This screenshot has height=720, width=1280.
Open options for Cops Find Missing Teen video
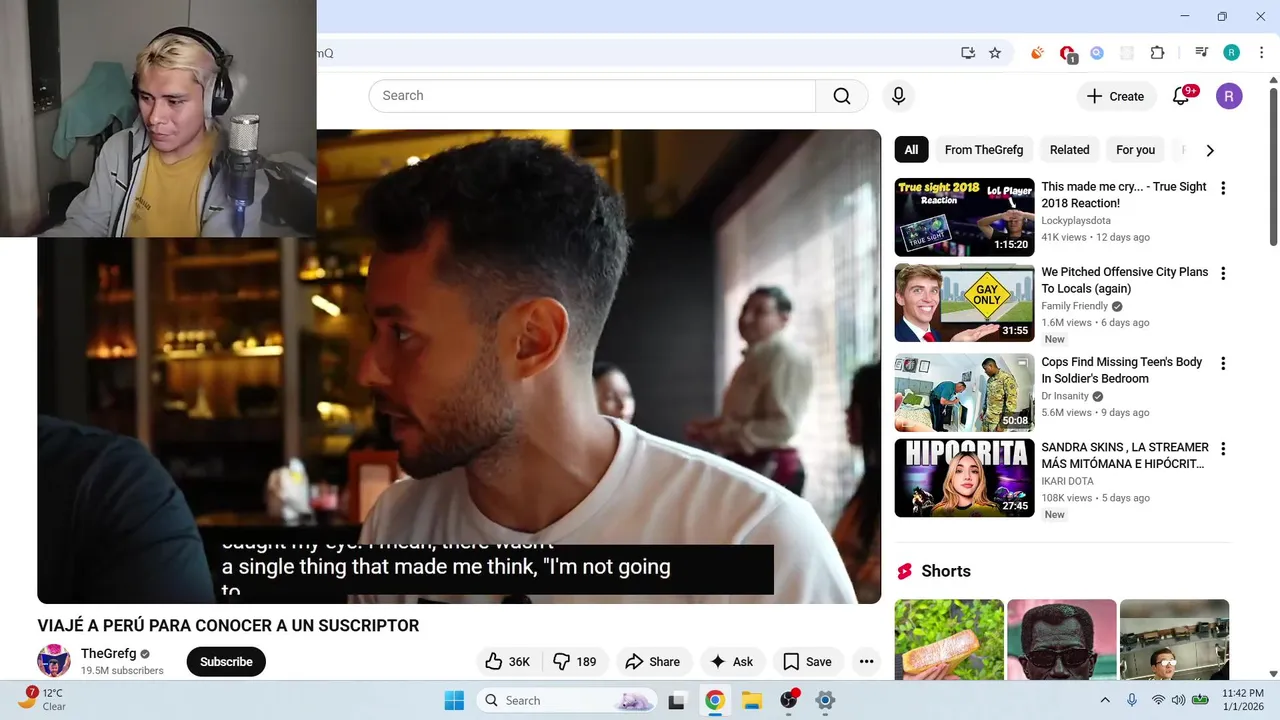[1222, 363]
